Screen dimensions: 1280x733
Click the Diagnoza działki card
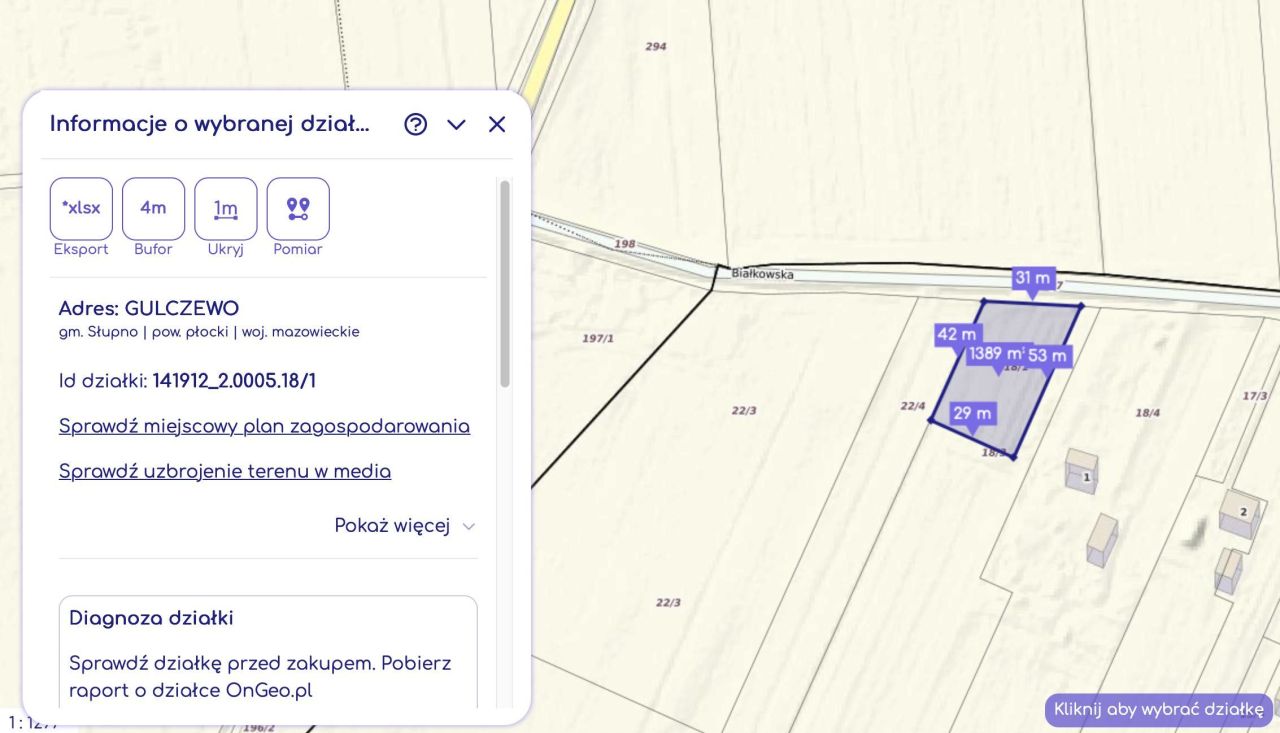(268, 652)
